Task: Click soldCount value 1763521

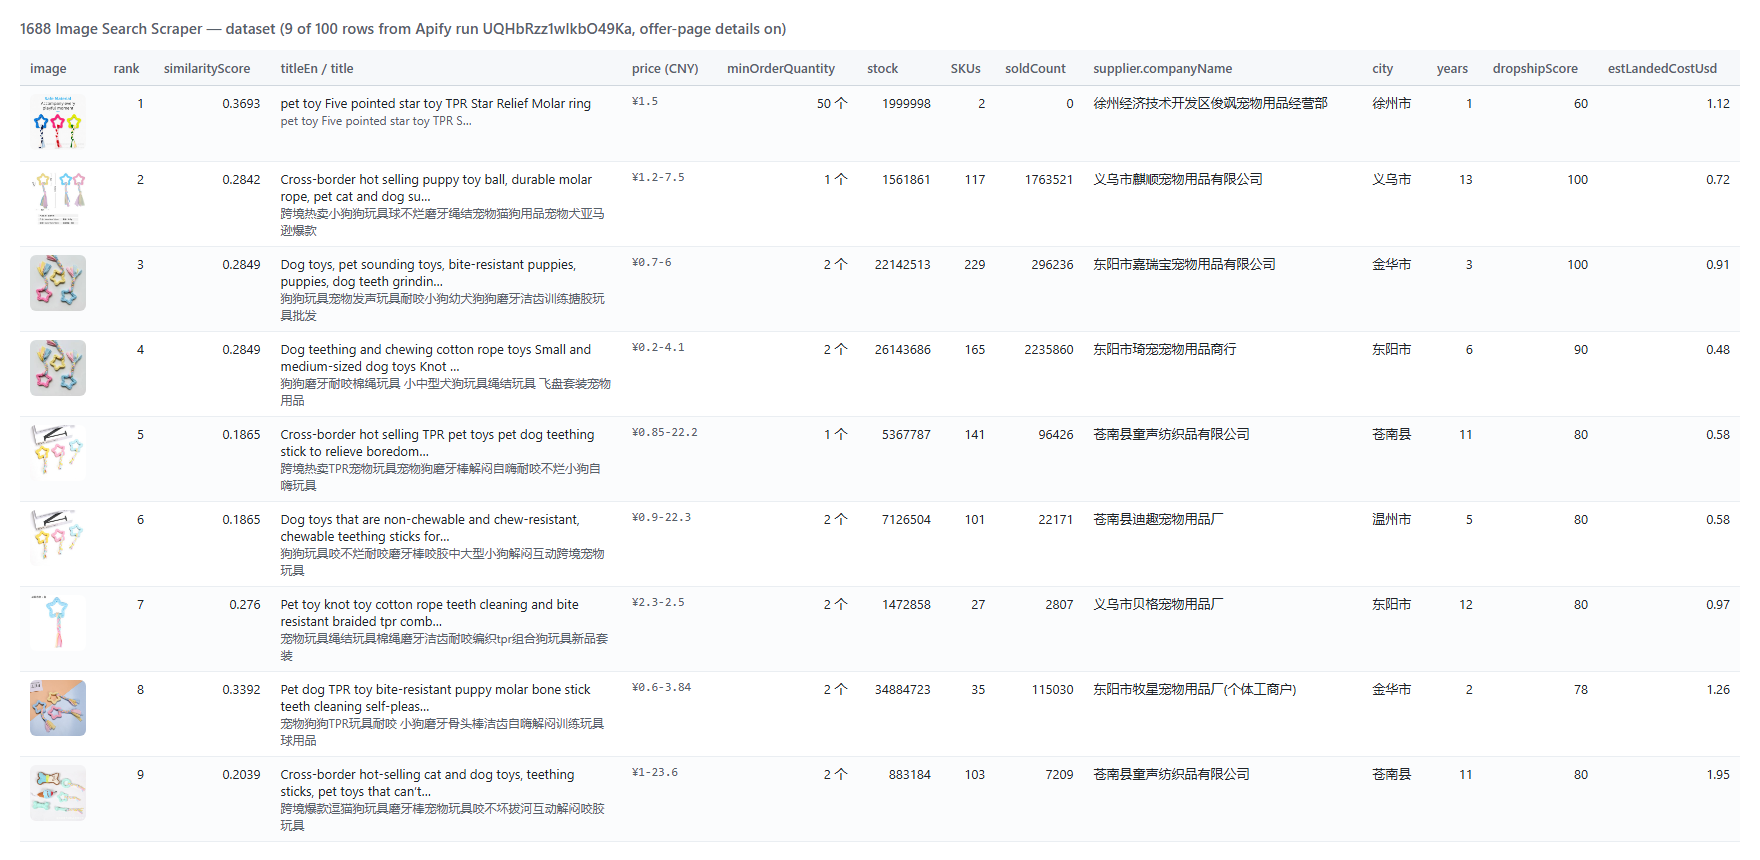Action: point(1049,180)
